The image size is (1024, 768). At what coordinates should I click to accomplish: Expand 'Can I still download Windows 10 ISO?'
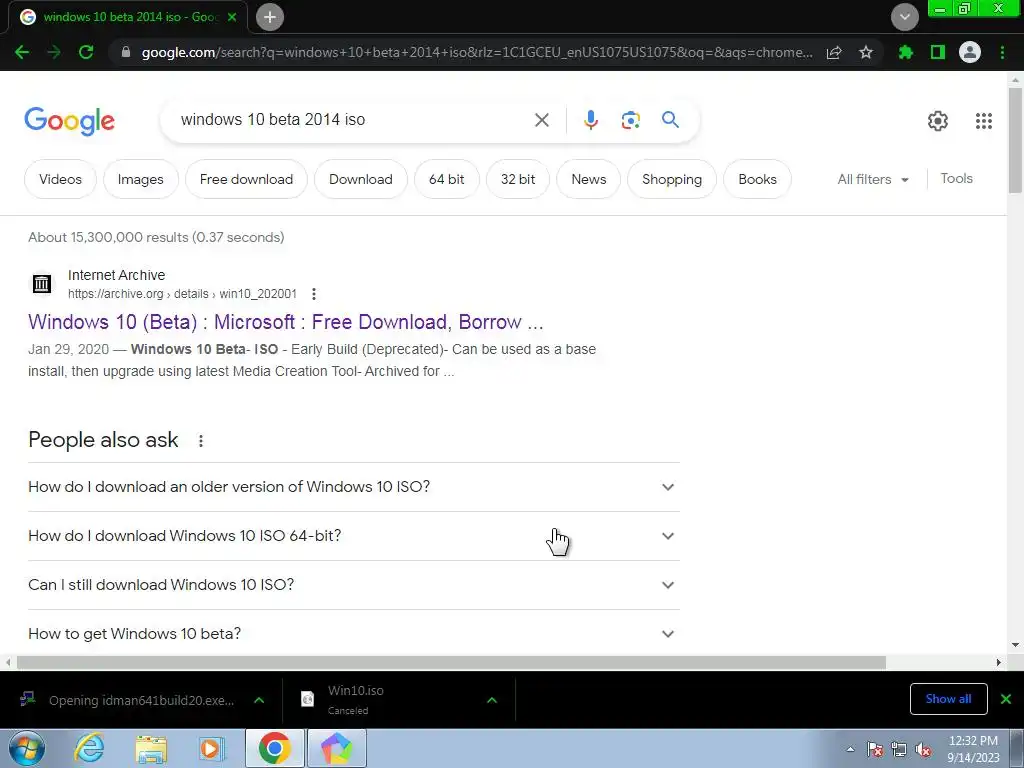pyautogui.click(x=354, y=585)
